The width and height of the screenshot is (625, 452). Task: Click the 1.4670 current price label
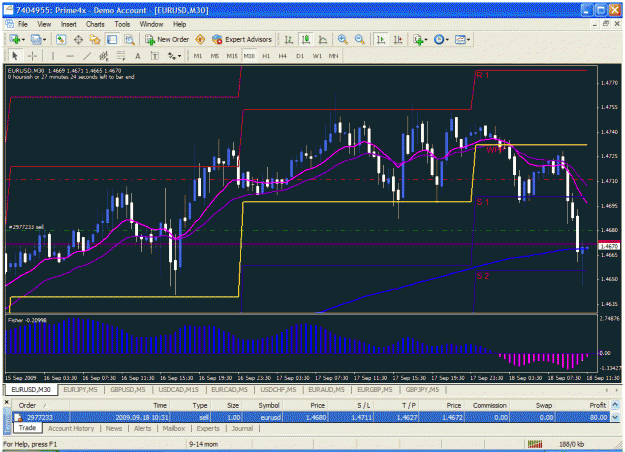point(609,247)
